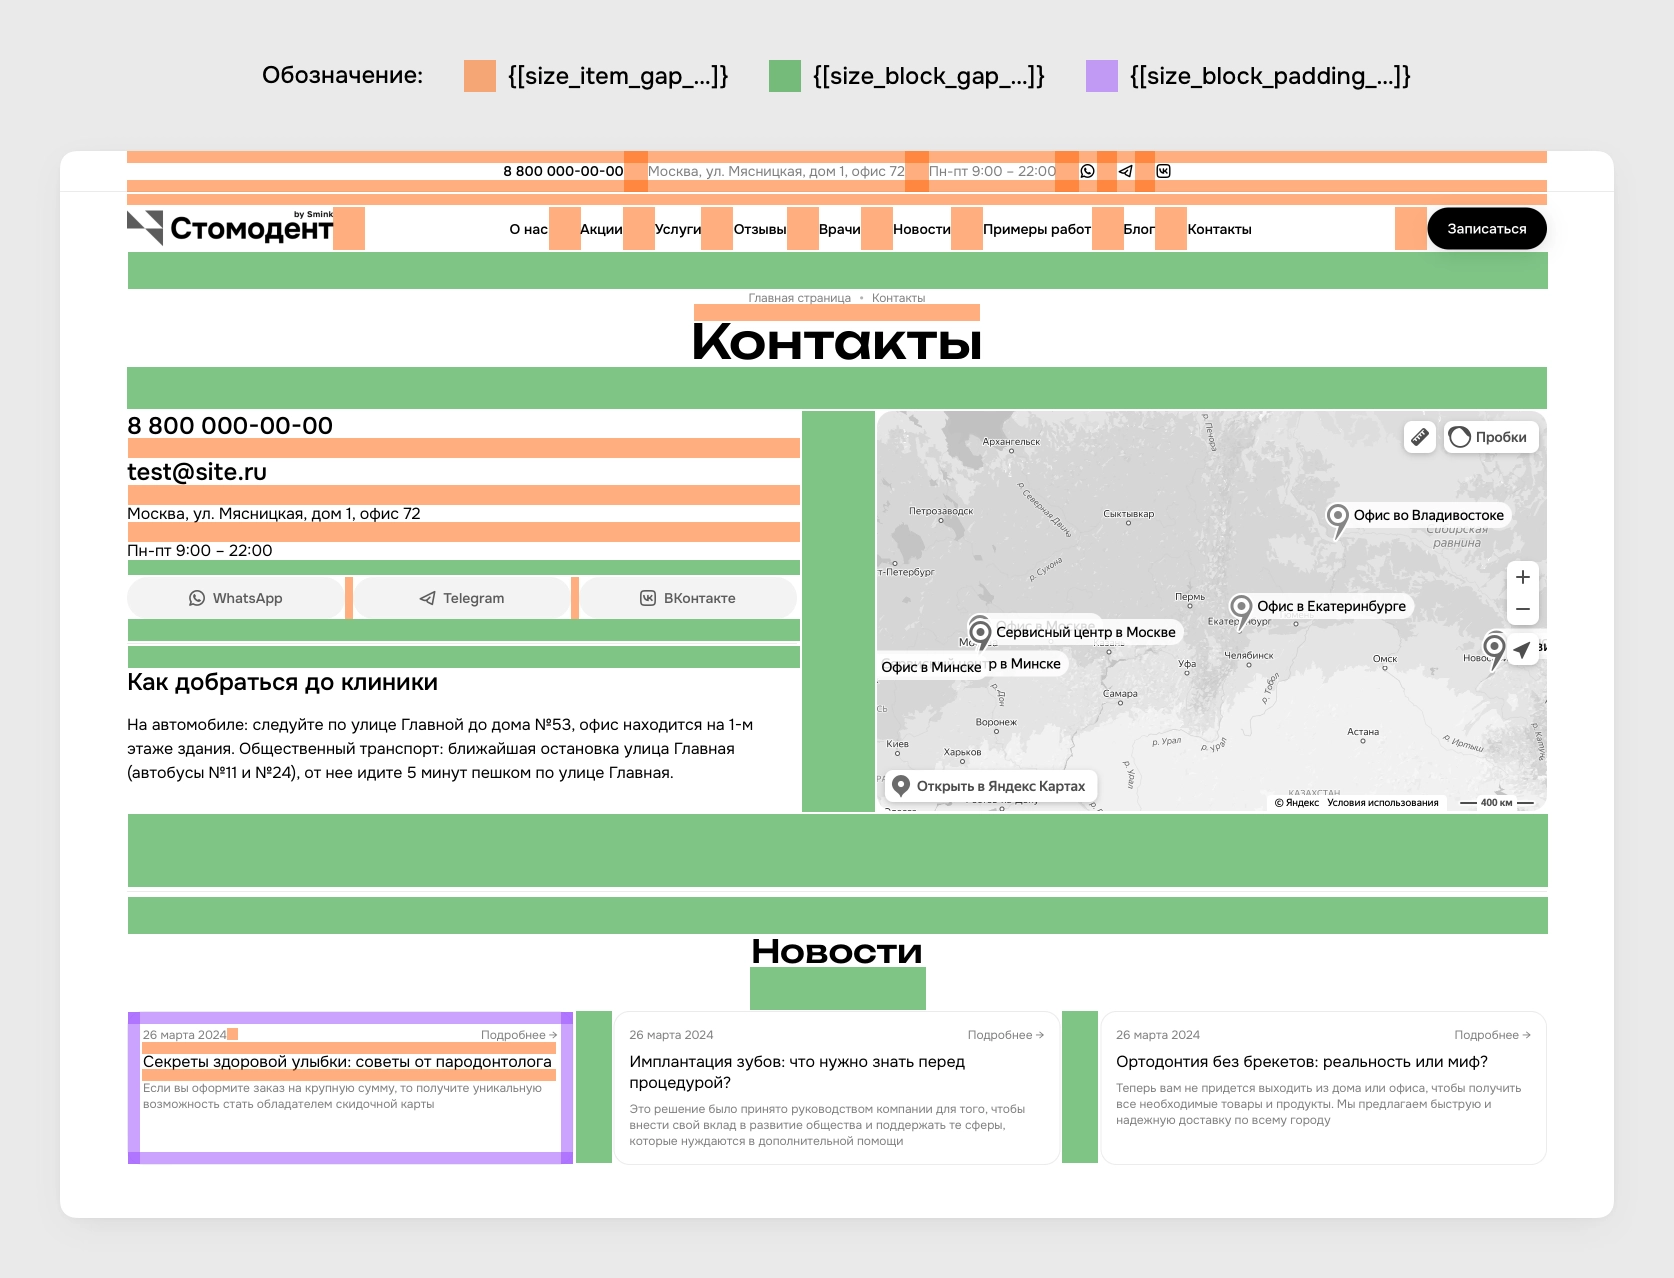Go to Врачи page

tap(840, 229)
